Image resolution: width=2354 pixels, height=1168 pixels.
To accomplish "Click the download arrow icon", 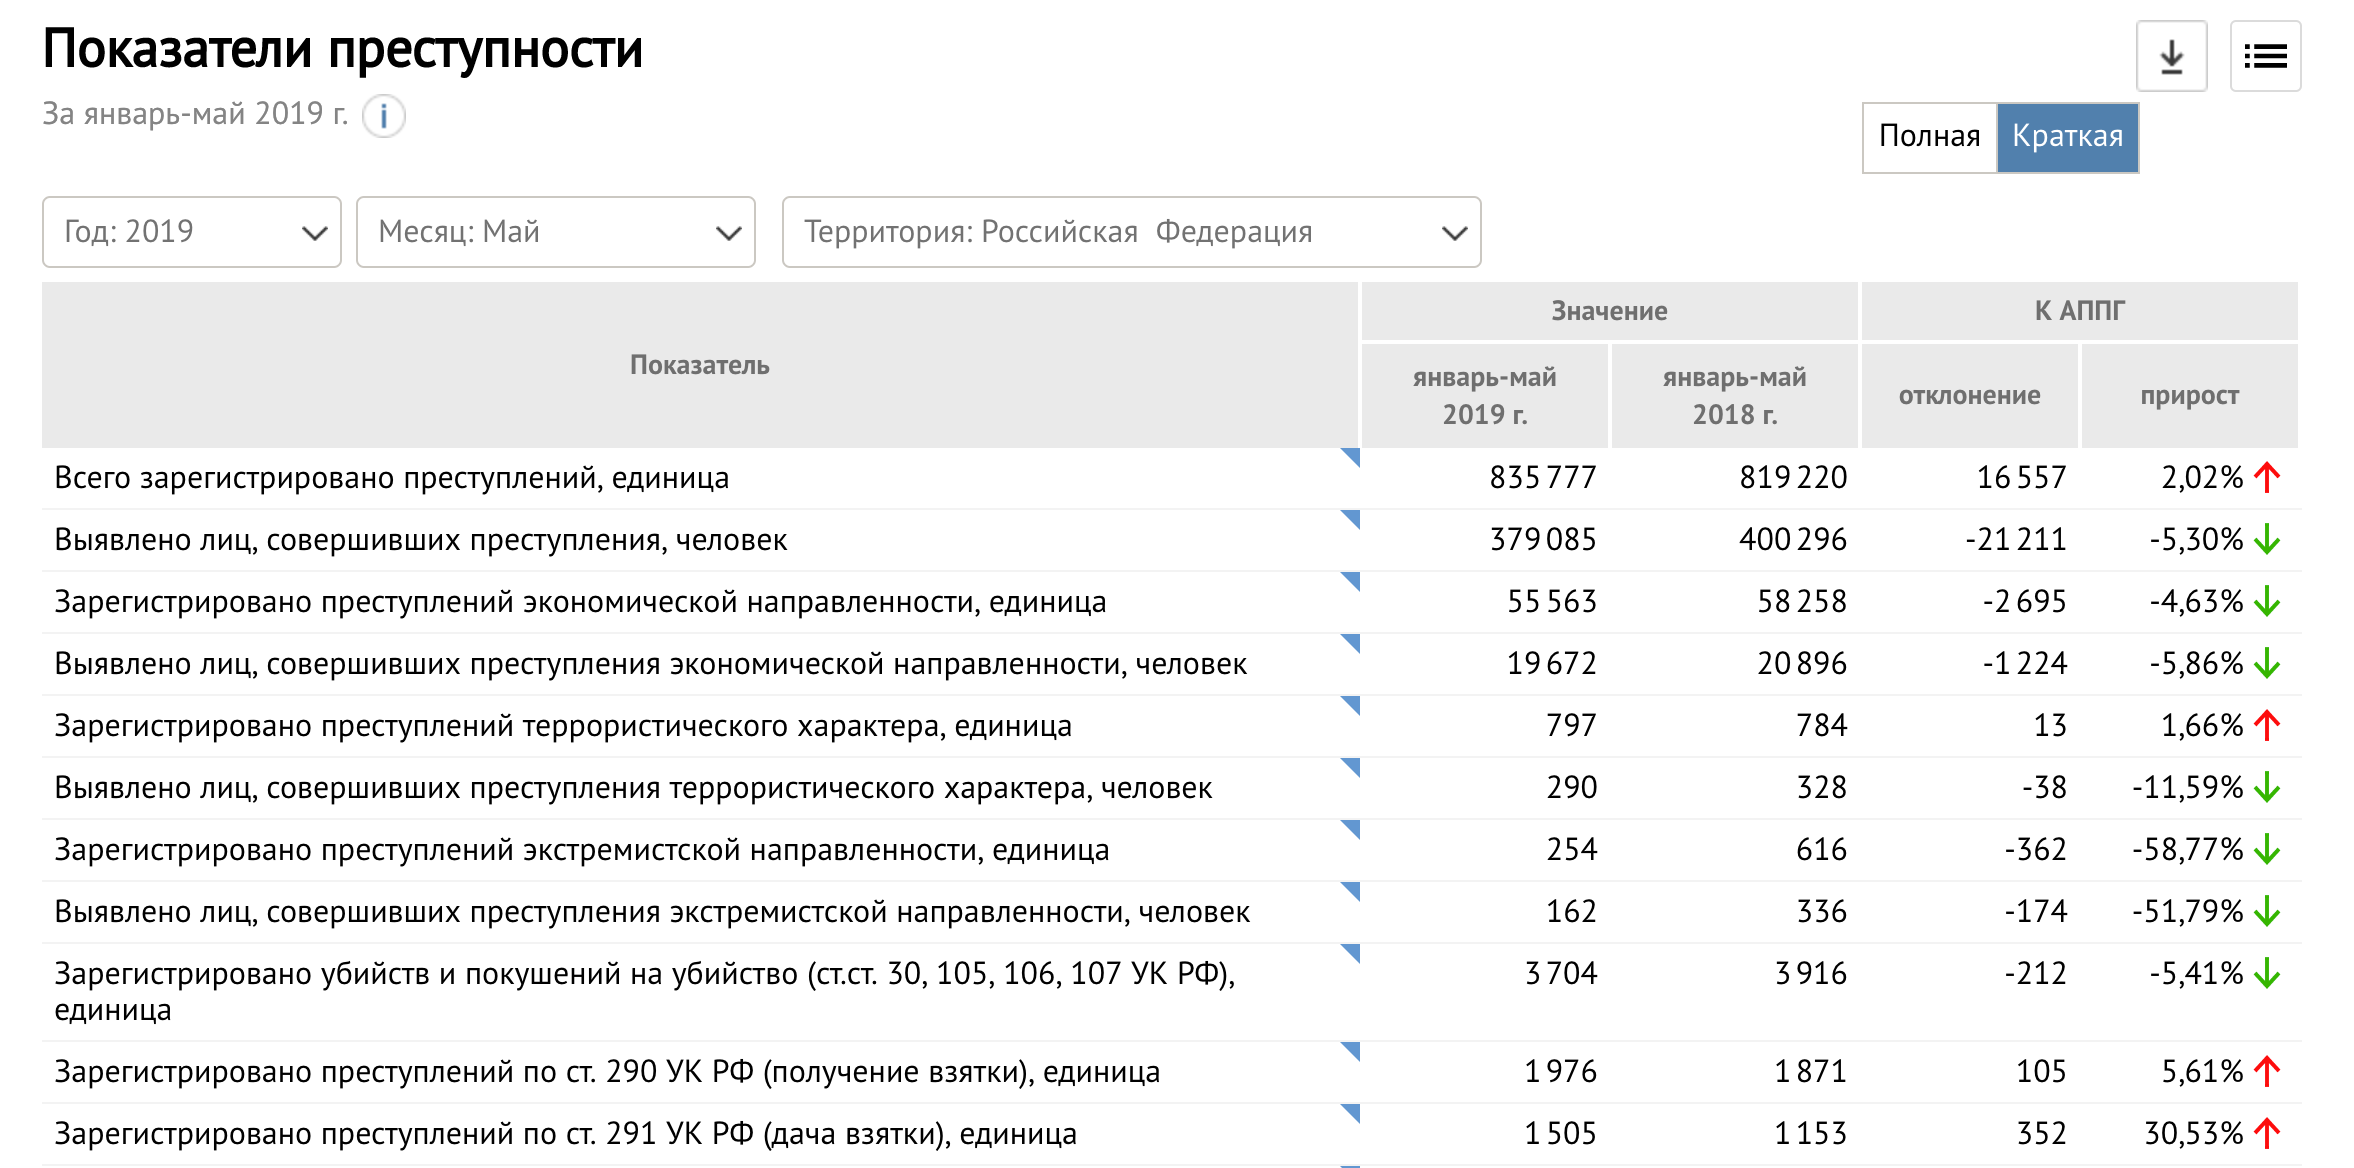I will click(2171, 57).
